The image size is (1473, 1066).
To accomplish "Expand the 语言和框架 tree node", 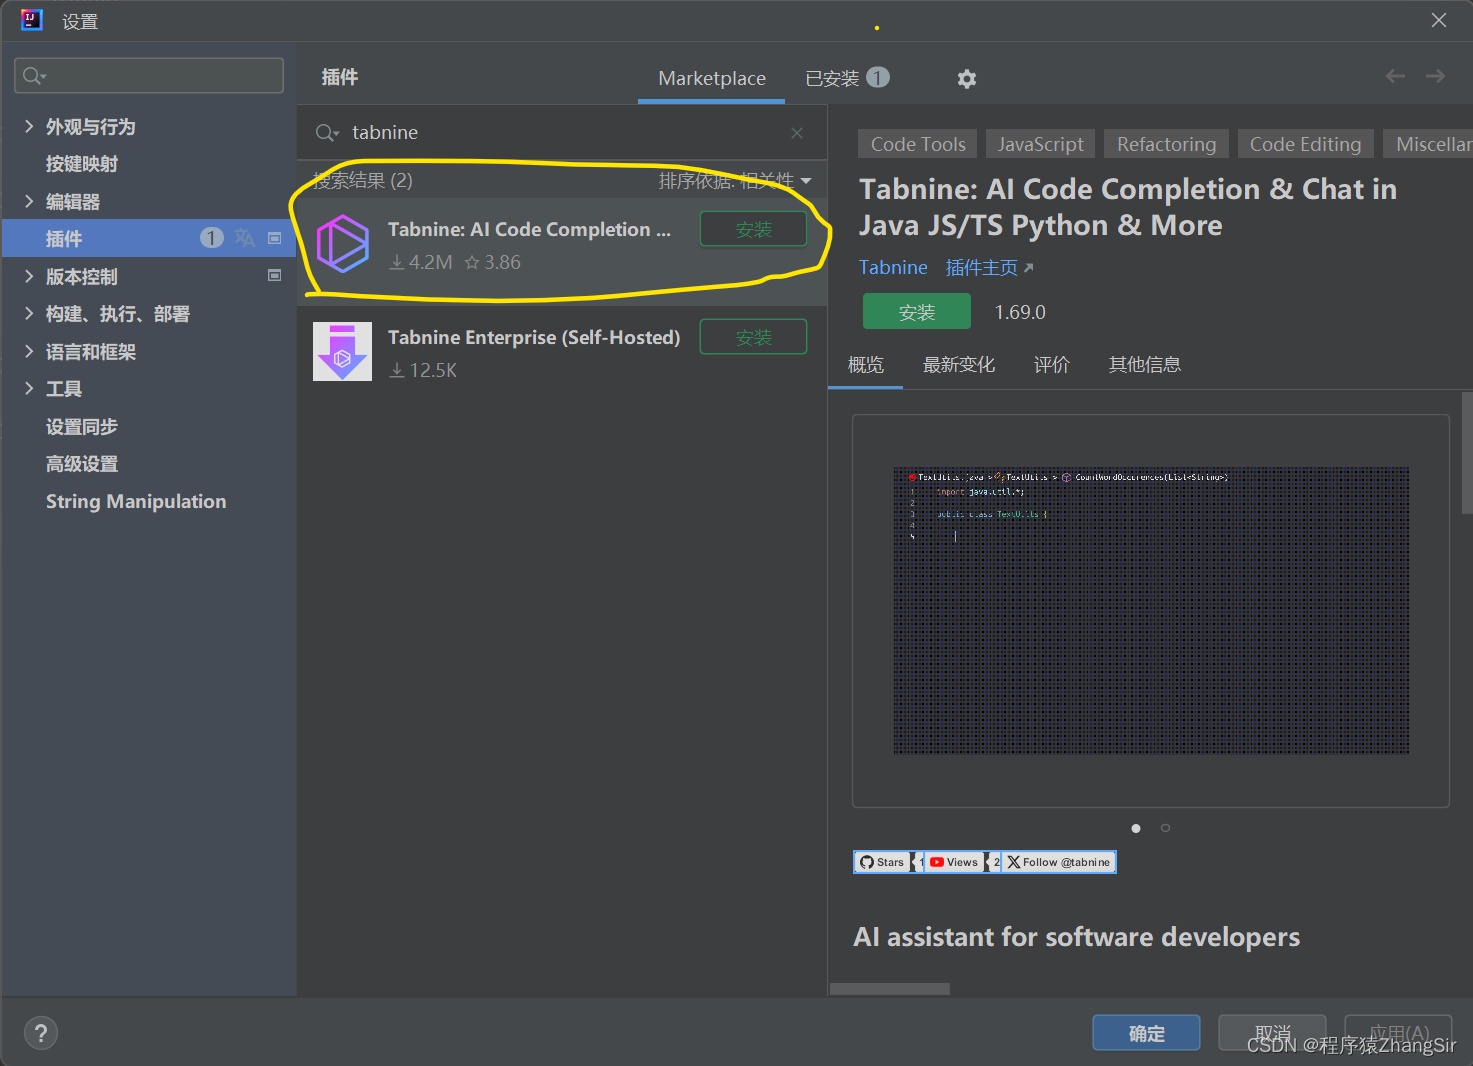I will coord(29,351).
